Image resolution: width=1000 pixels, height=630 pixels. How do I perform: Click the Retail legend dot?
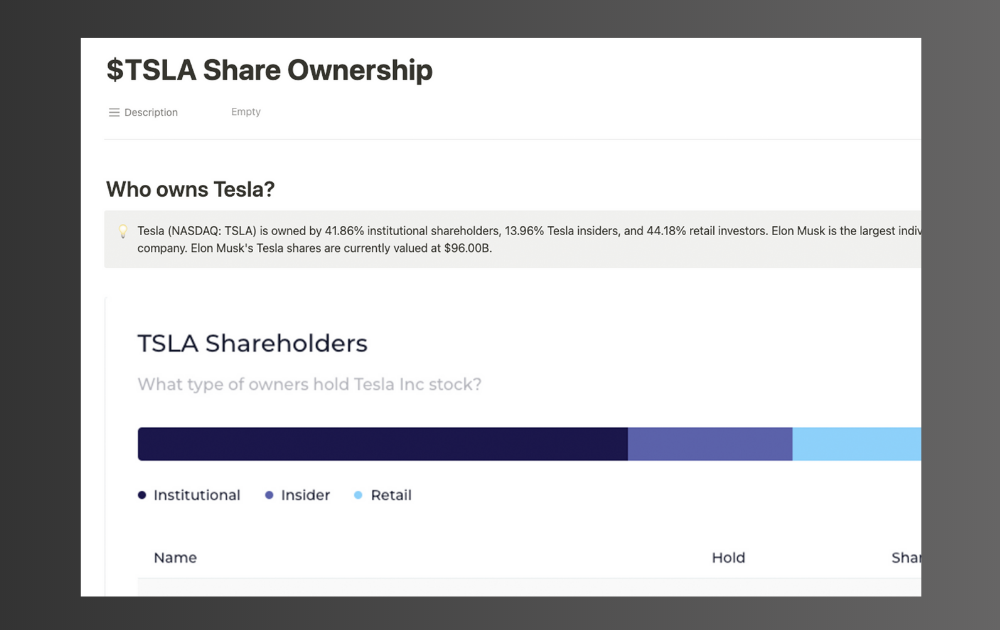pos(358,495)
